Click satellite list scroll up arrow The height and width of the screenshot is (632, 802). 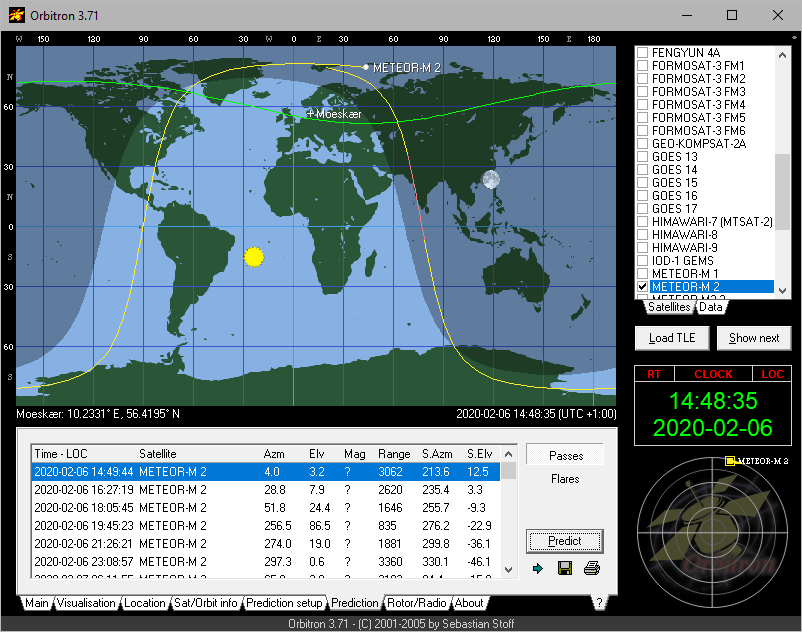coord(782,55)
